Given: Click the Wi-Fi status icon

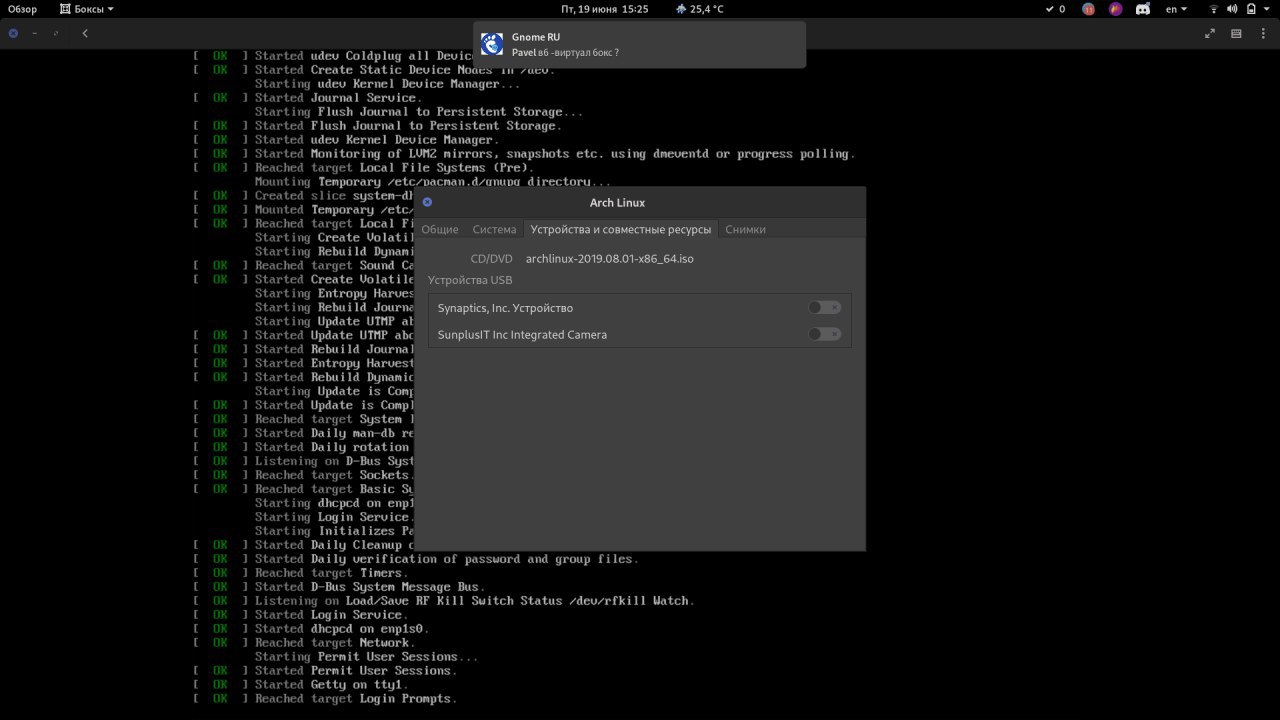Looking at the screenshot, I should (1214, 9).
